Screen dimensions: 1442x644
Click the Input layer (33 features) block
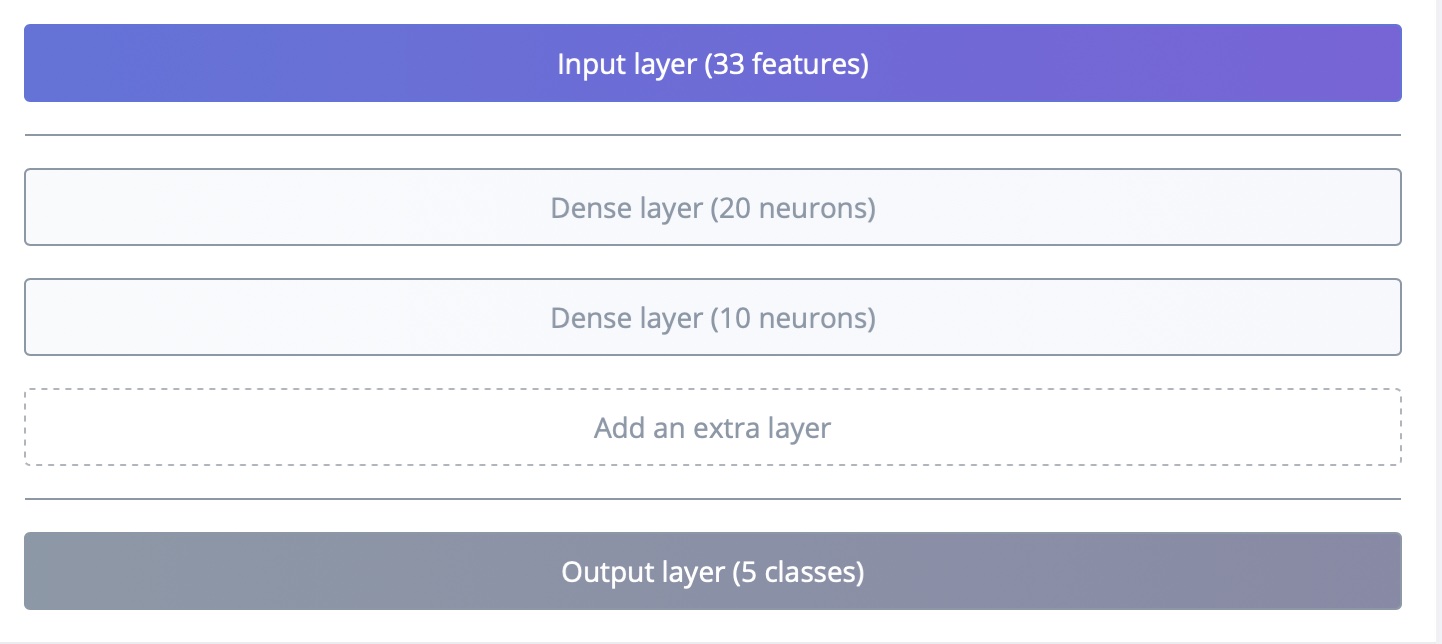pyautogui.click(x=712, y=64)
